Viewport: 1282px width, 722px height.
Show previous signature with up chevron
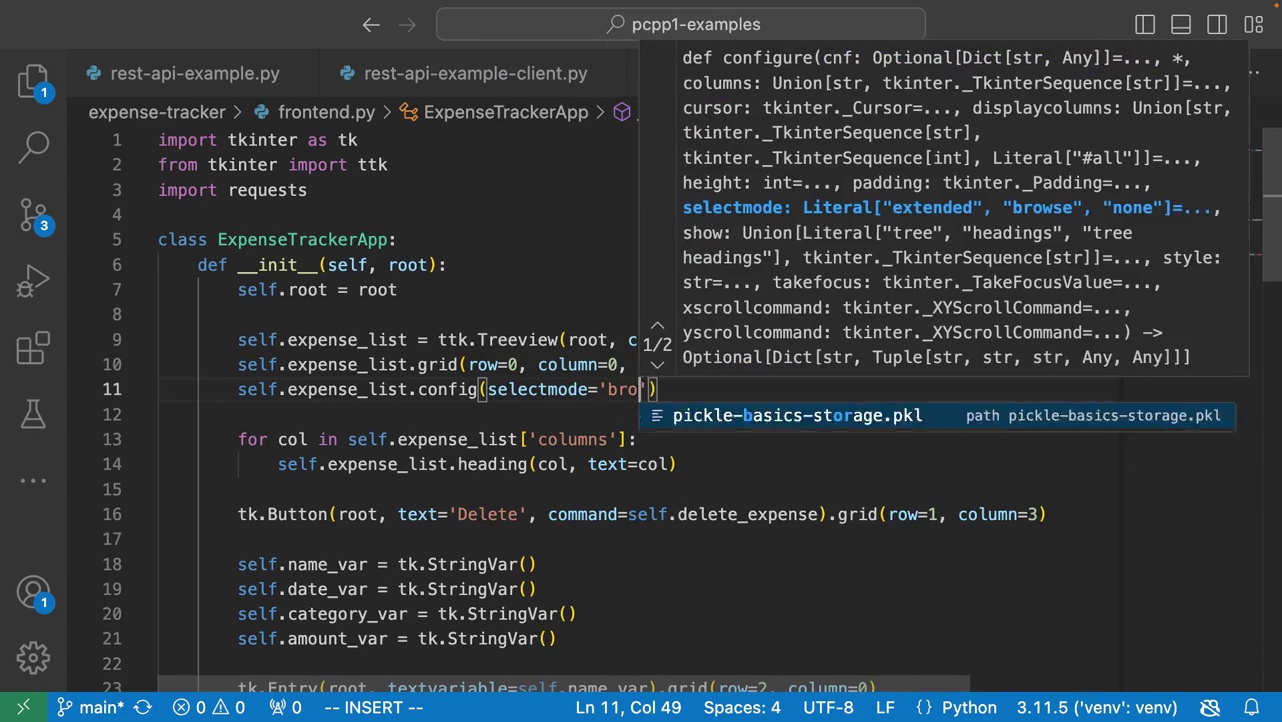[x=657, y=326]
